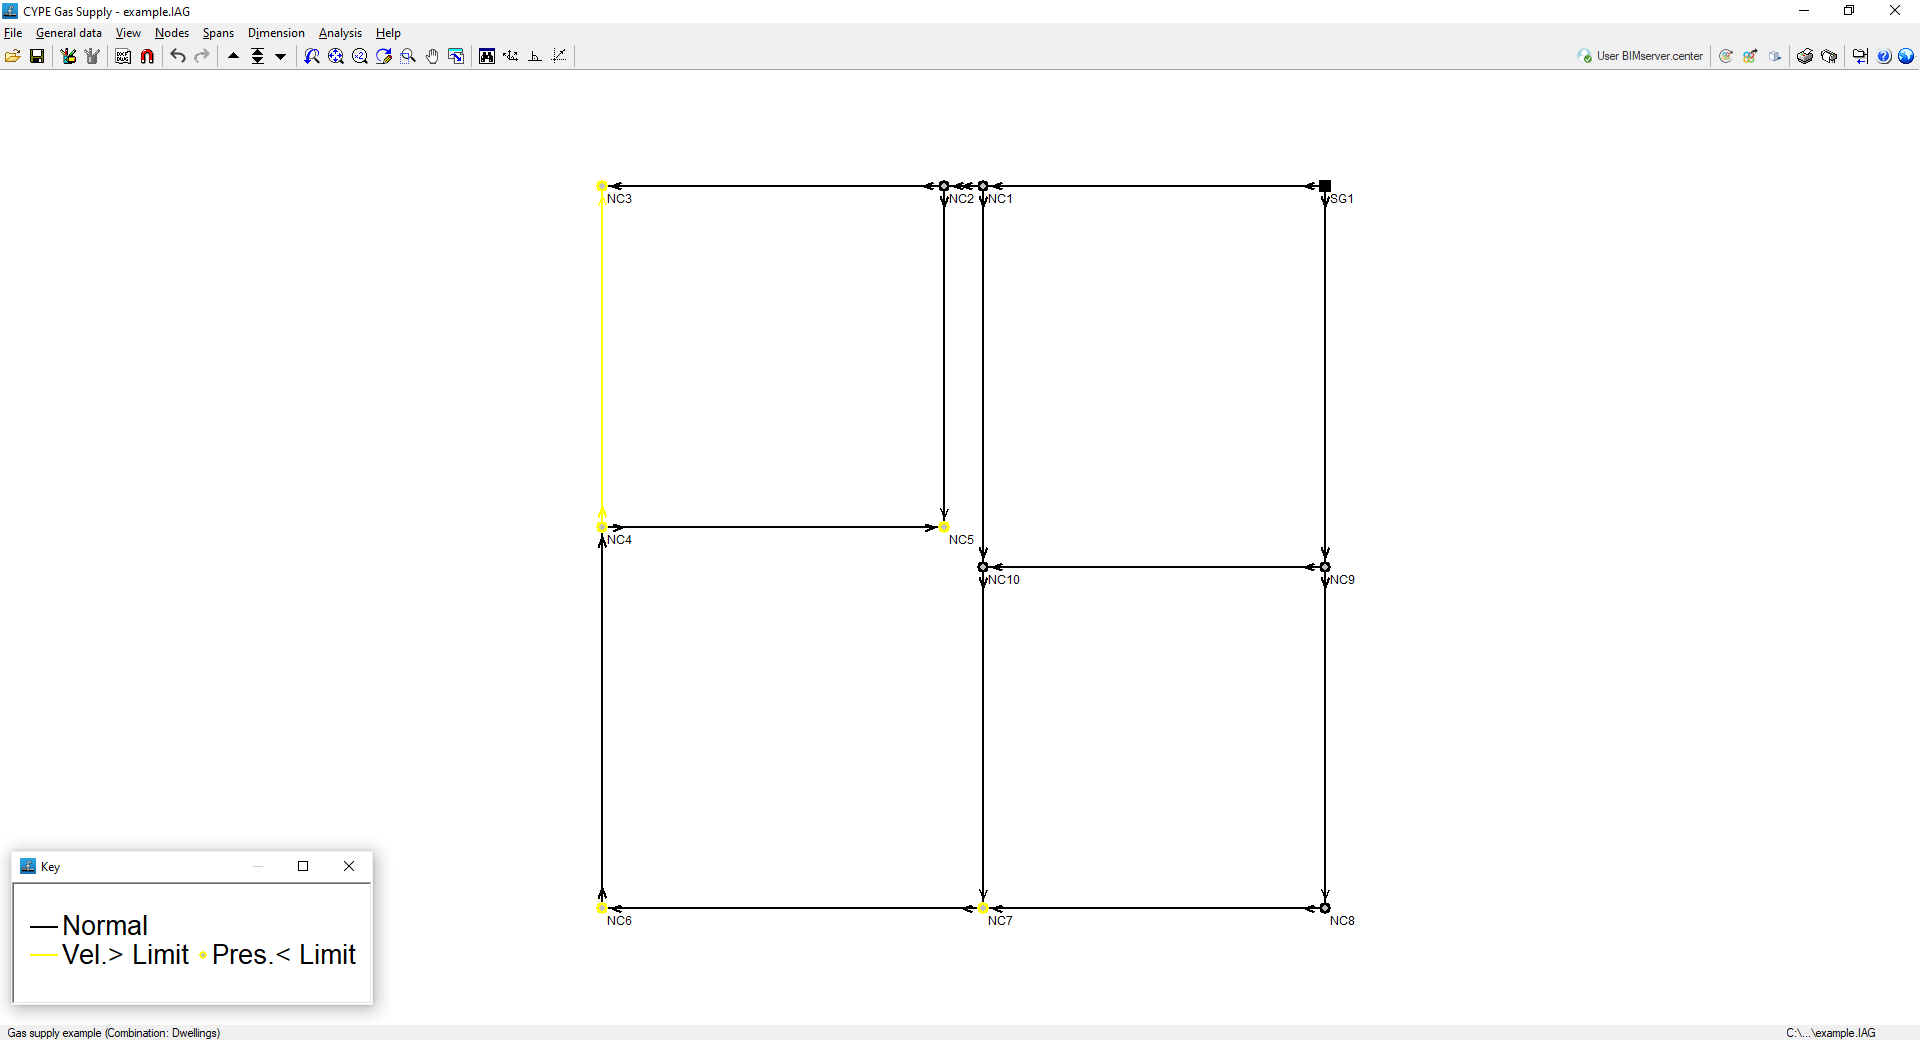Click the coordinate axes toolbar icon
1920x1040 pixels.
coord(511,56)
